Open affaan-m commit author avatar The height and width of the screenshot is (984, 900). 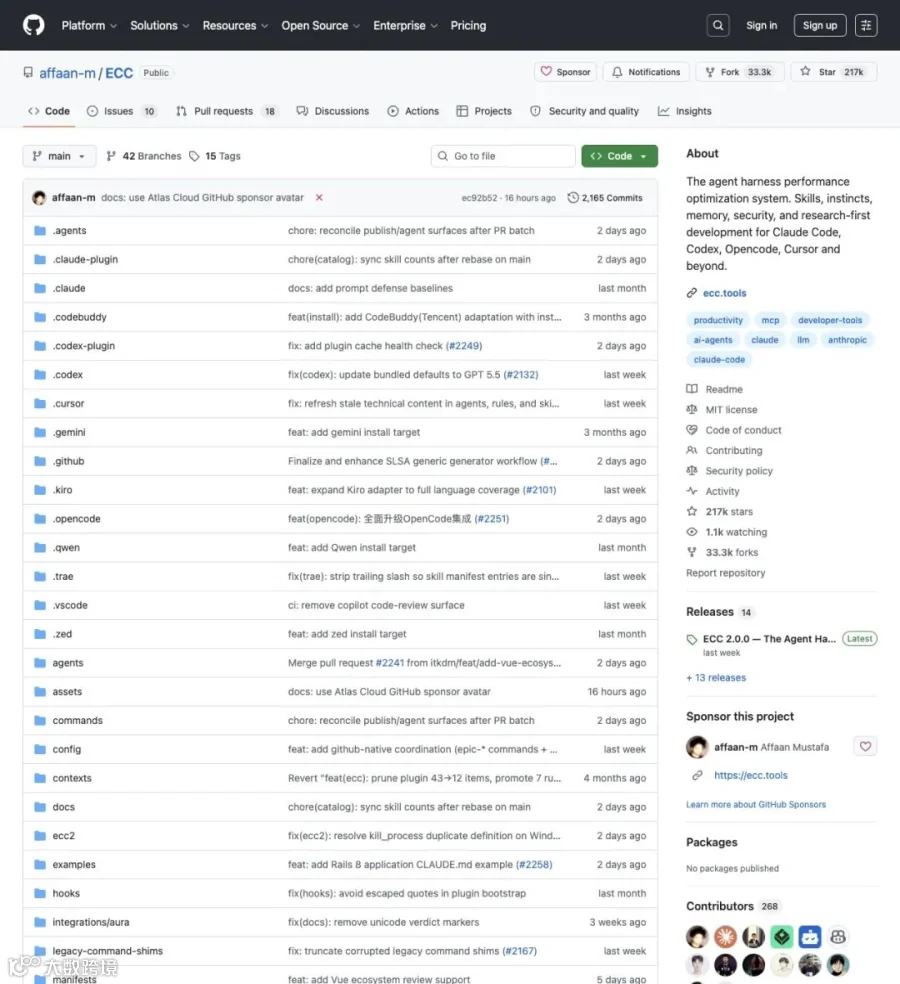coord(39,198)
